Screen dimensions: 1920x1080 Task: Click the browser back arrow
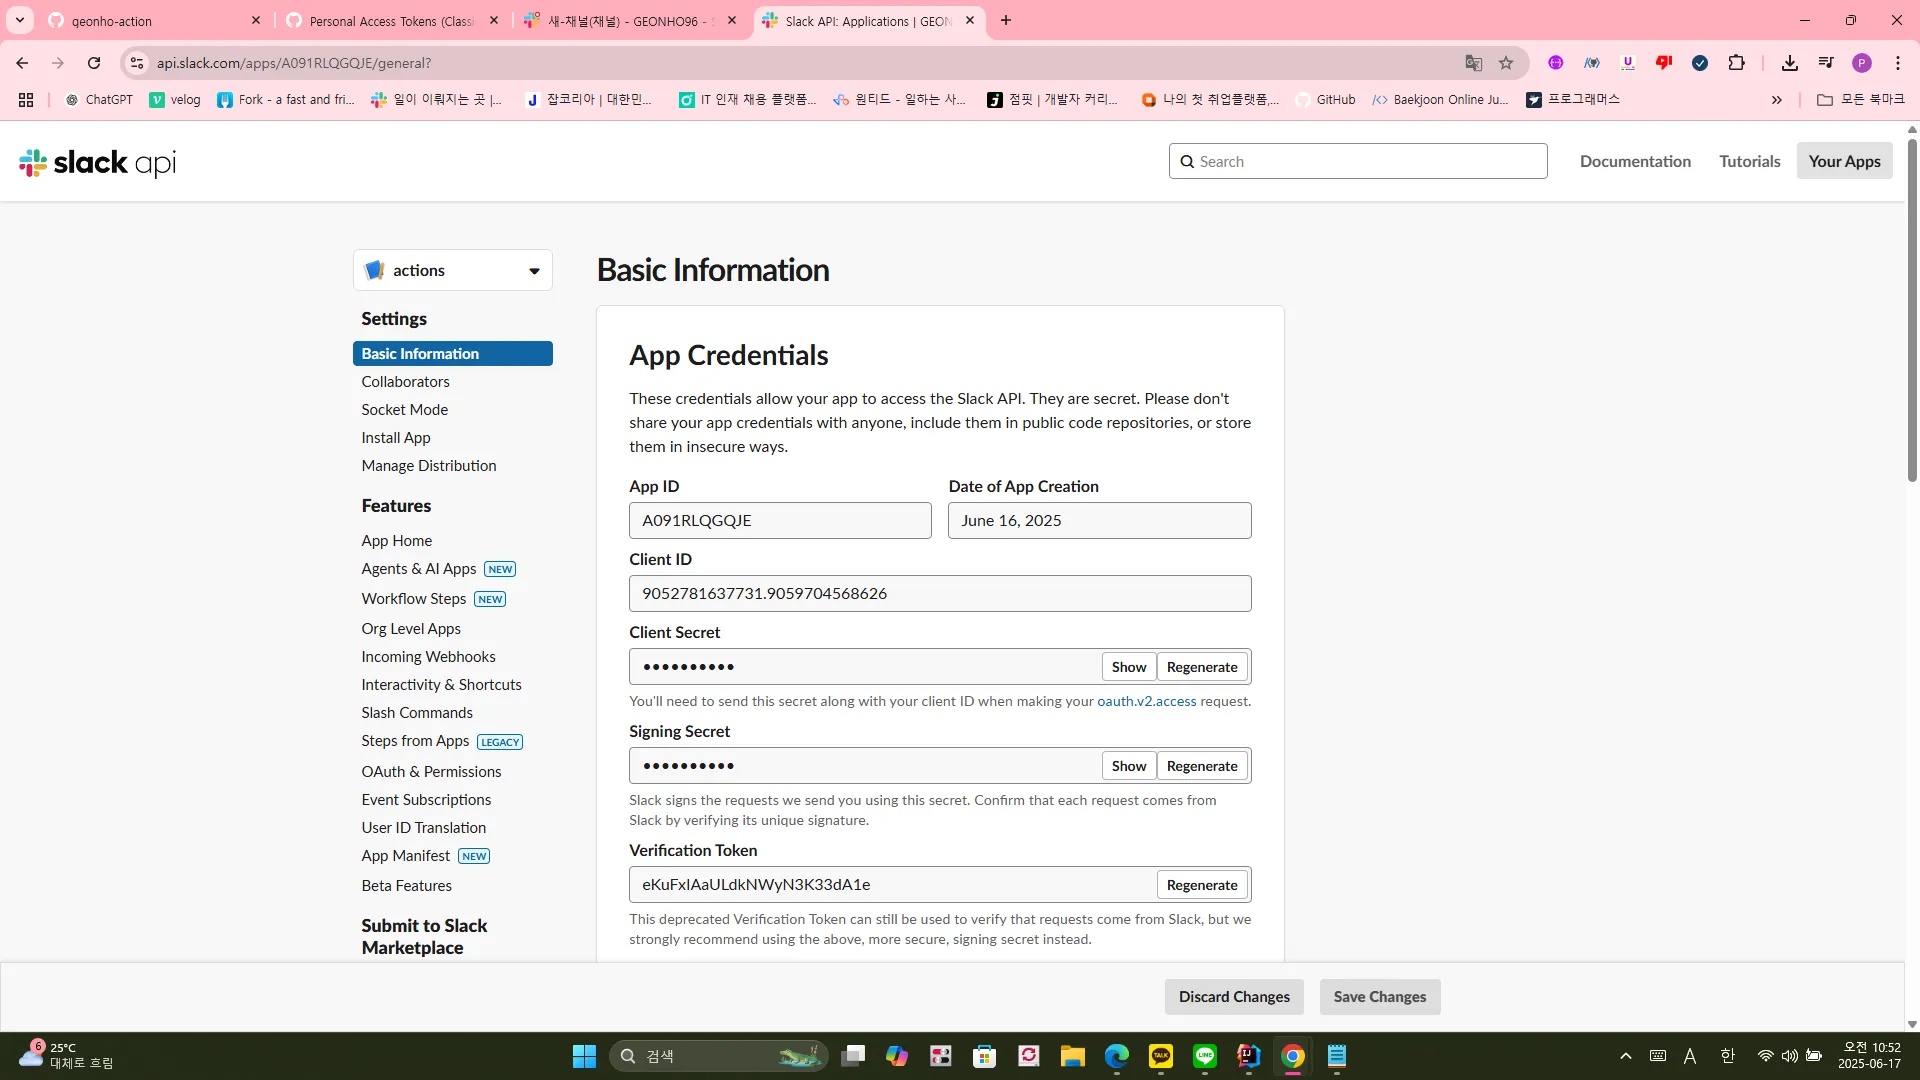point(22,63)
